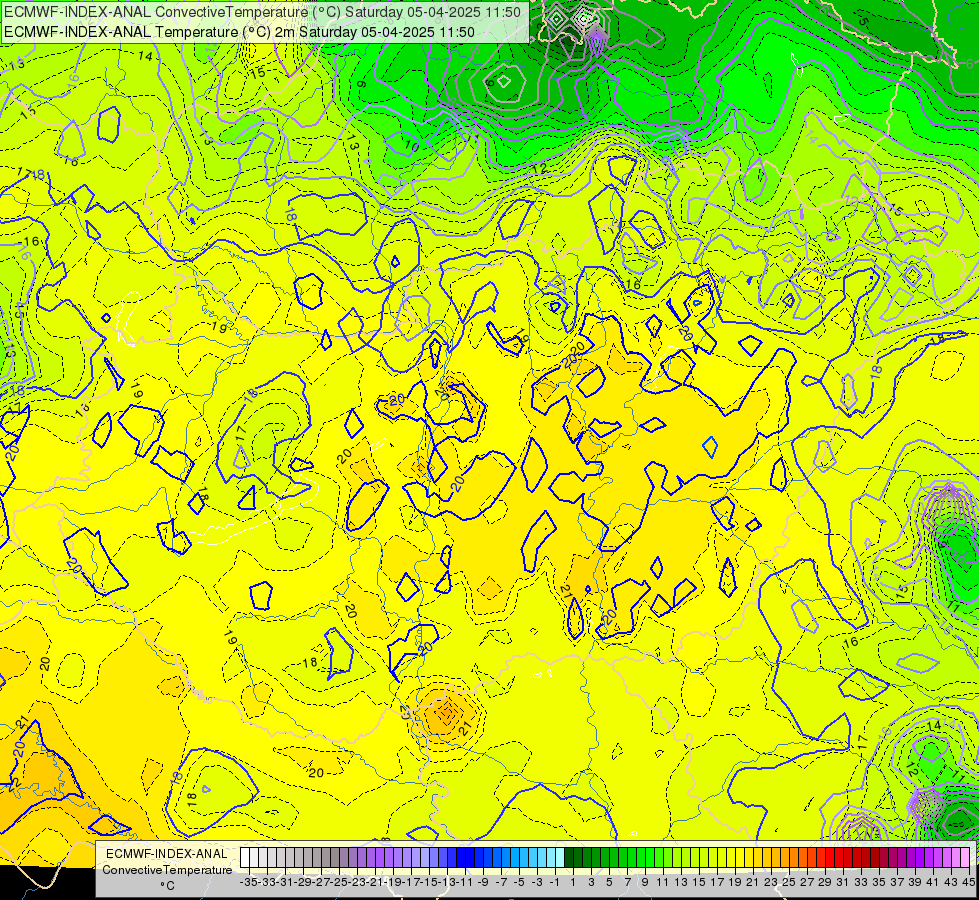Click legend scale value 11
Image resolution: width=979 pixels, height=900 pixels.
pos(663,882)
